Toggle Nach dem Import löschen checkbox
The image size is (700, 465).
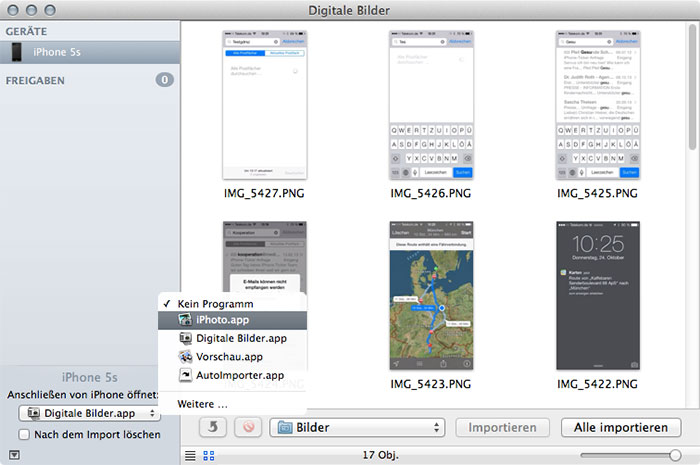[x=24, y=434]
